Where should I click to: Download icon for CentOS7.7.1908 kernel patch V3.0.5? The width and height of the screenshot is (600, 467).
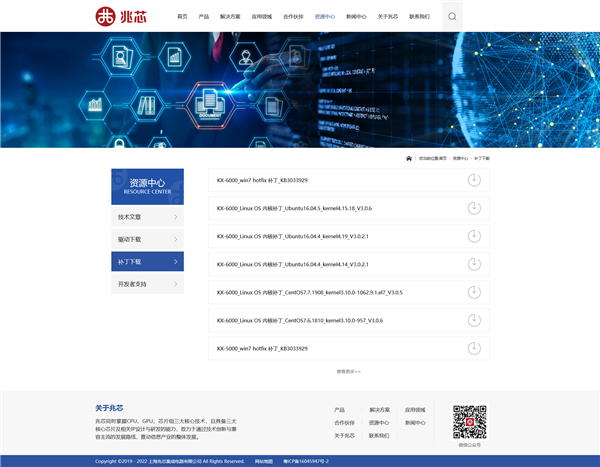(x=474, y=292)
